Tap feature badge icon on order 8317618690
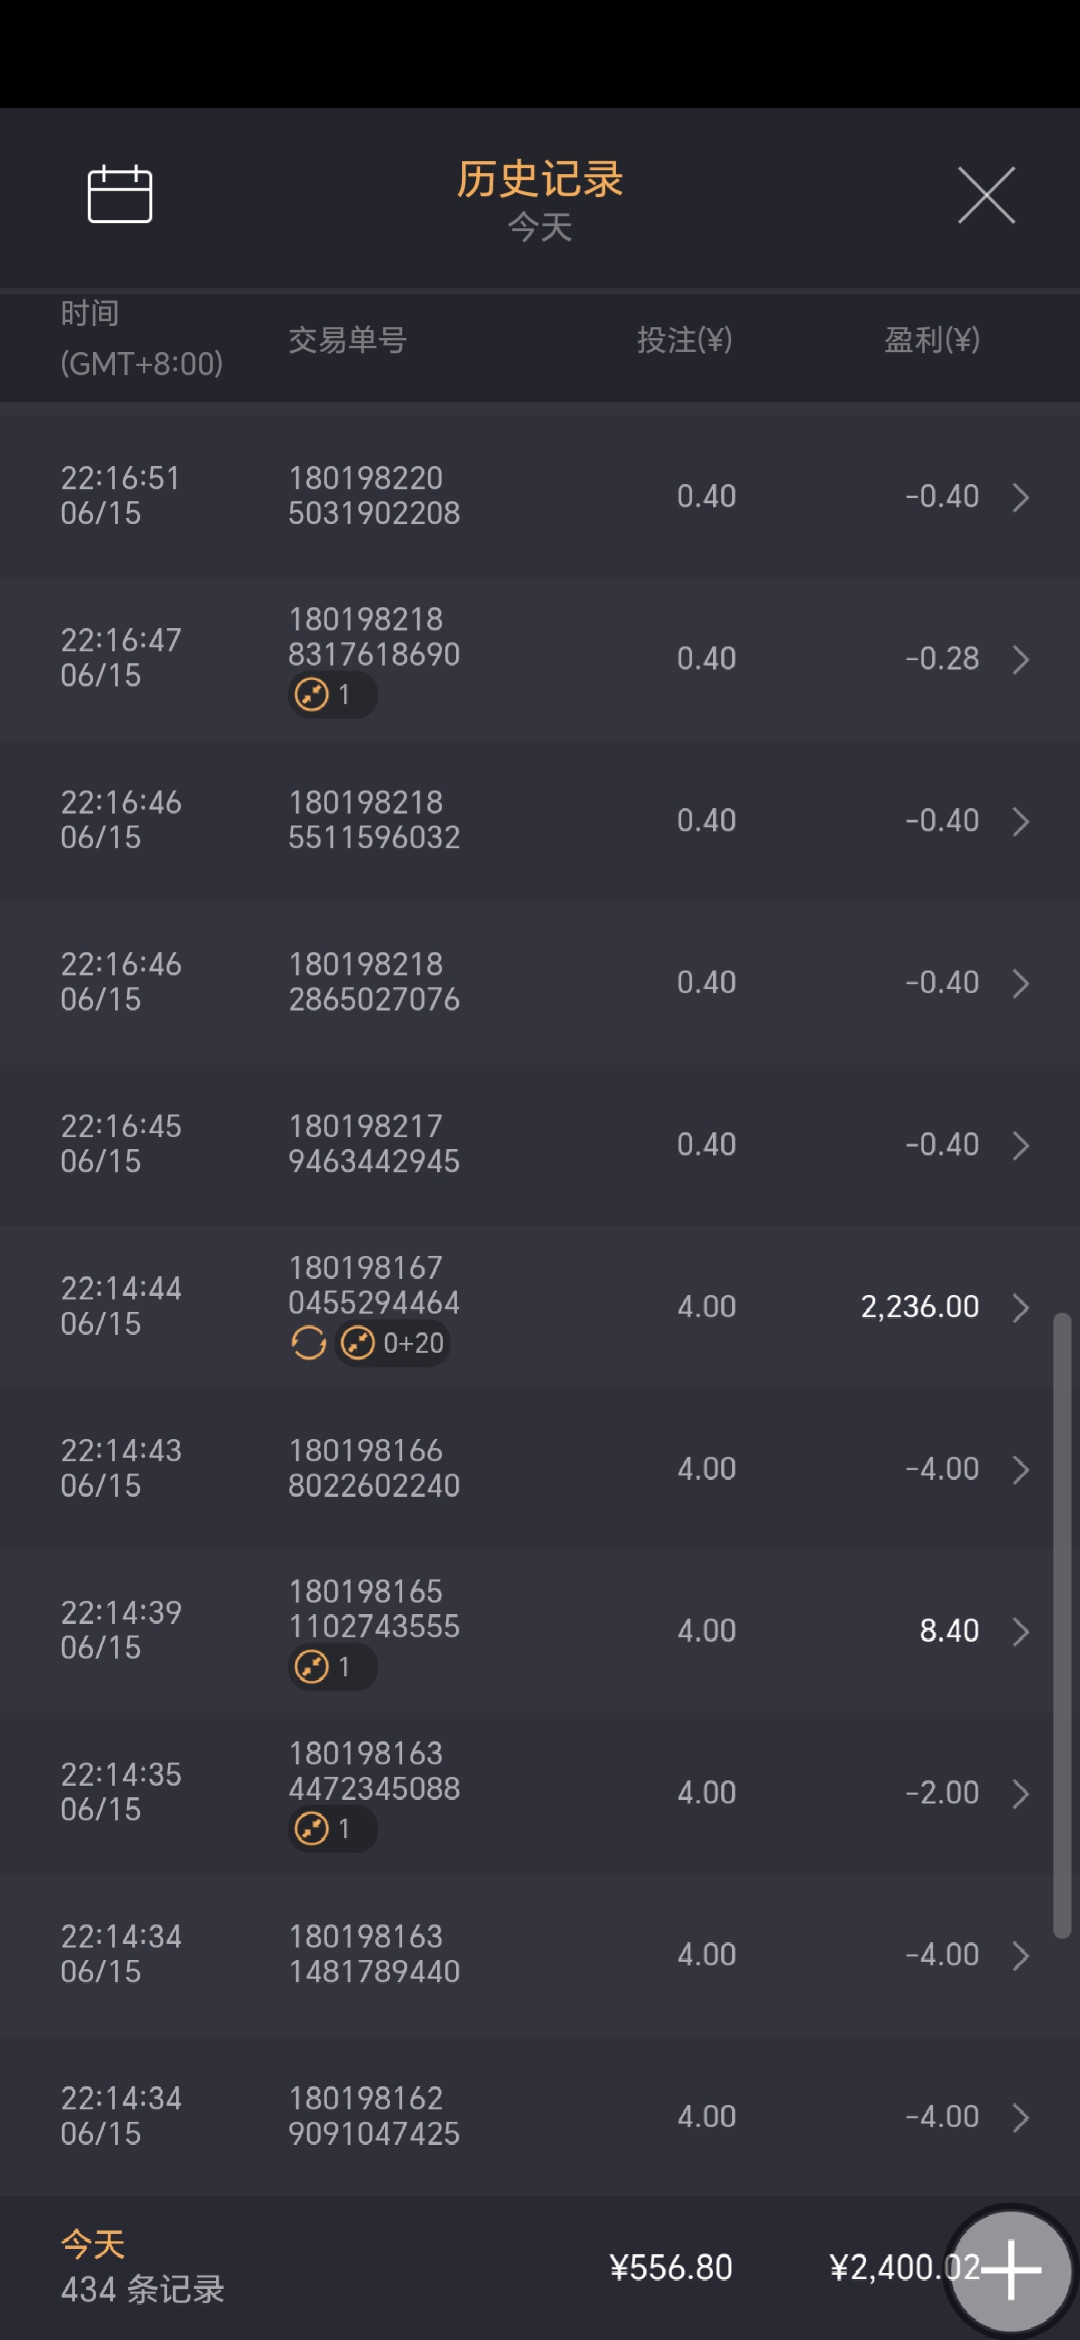The image size is (1080, 2340). [x=312, y=694]
